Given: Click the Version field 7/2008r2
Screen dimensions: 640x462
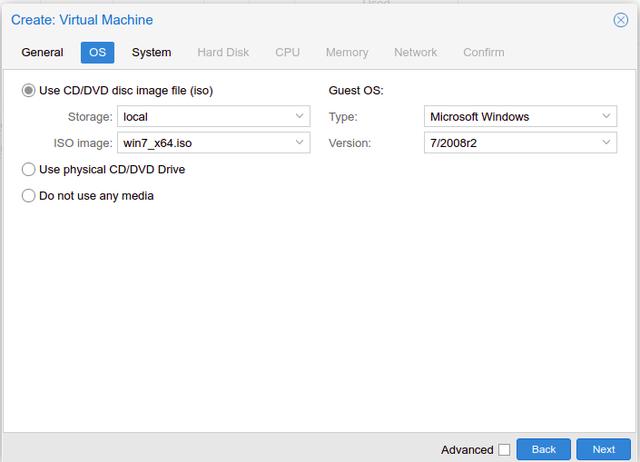Looking at the screenshot, I should tap(520, 142).
